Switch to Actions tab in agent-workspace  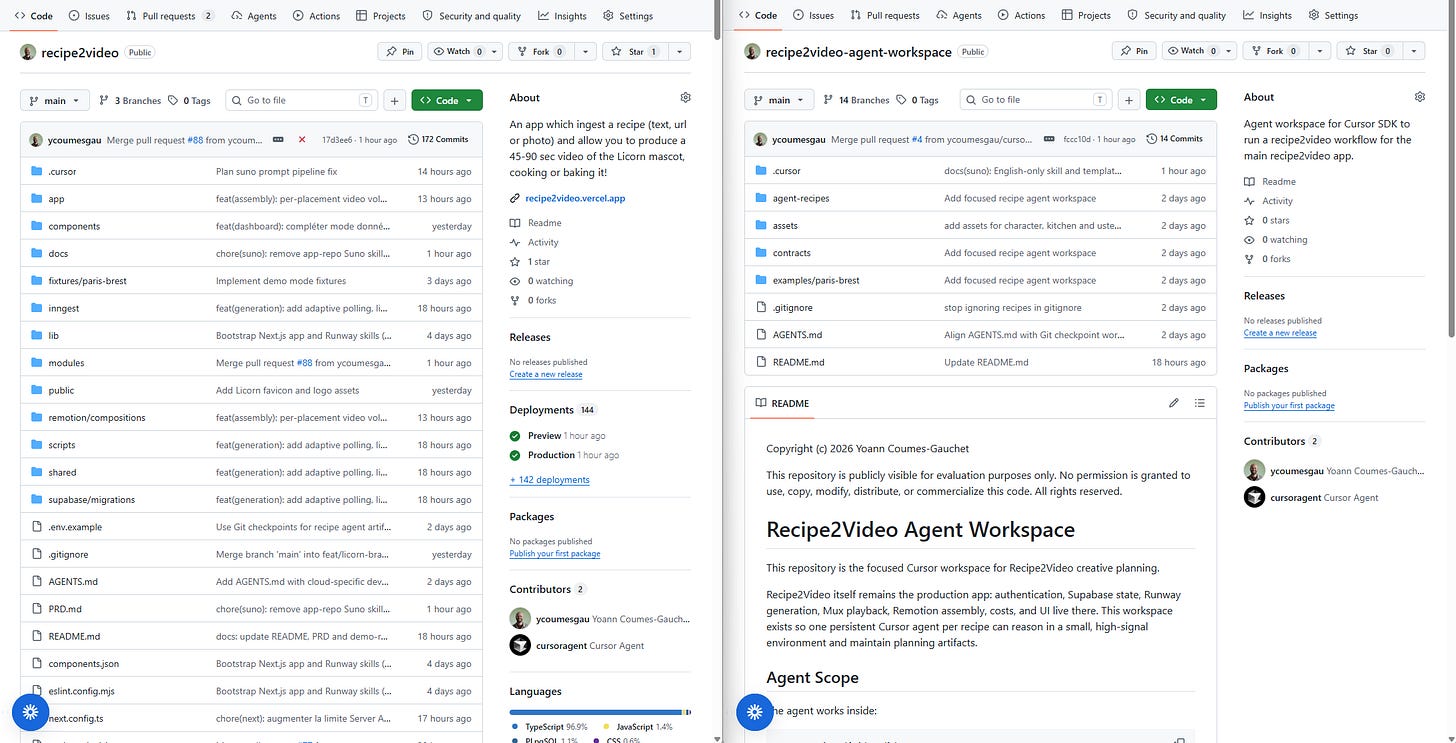[1021, 16]
